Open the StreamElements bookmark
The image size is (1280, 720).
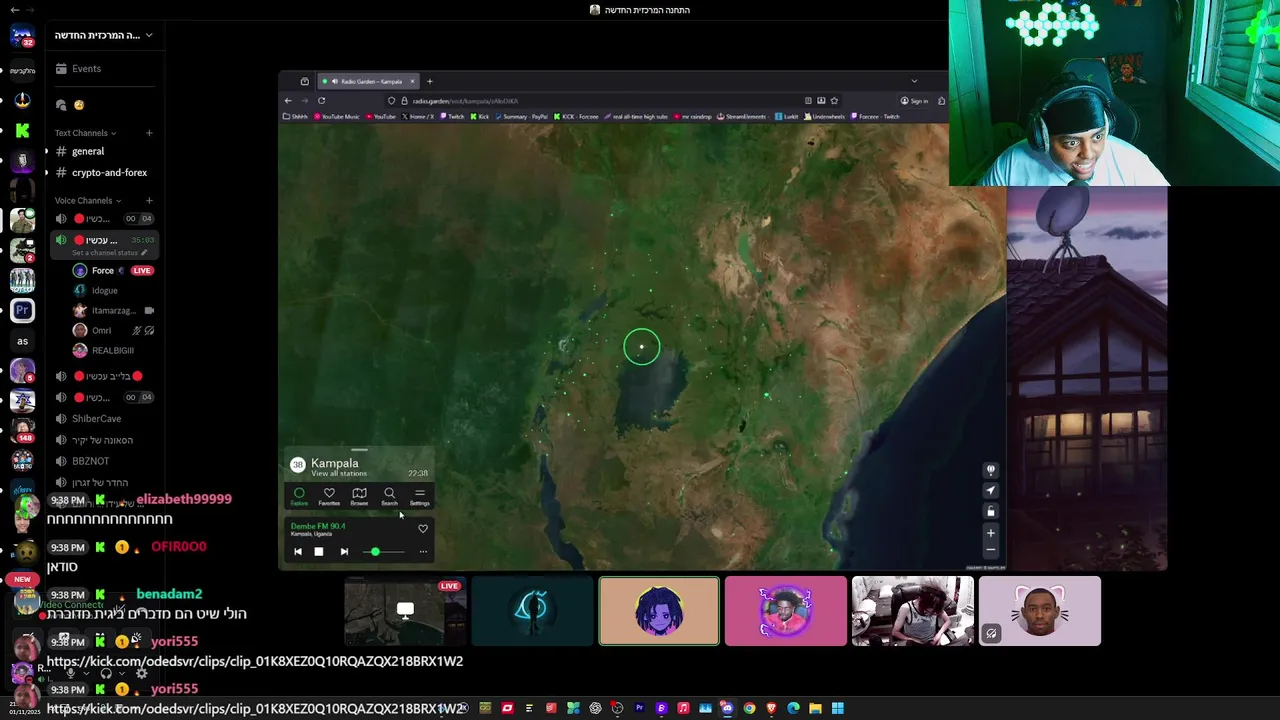tap(742, 116)
